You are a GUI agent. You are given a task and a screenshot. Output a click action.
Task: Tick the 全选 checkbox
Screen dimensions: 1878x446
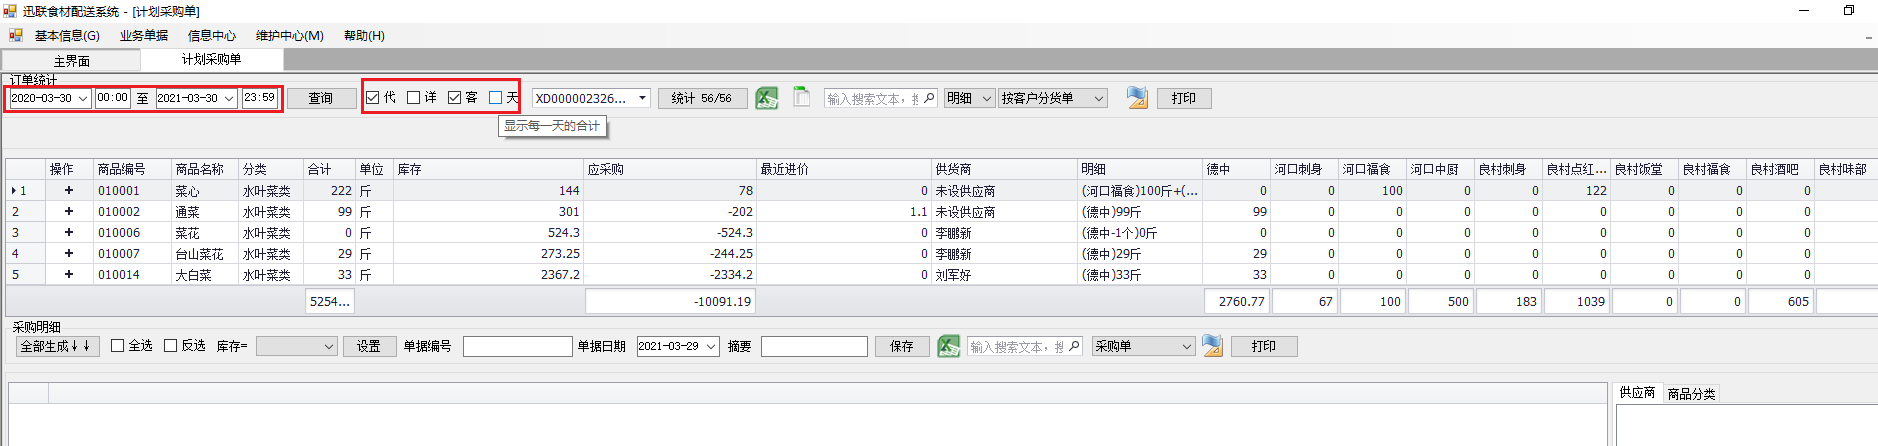(118, 345)
